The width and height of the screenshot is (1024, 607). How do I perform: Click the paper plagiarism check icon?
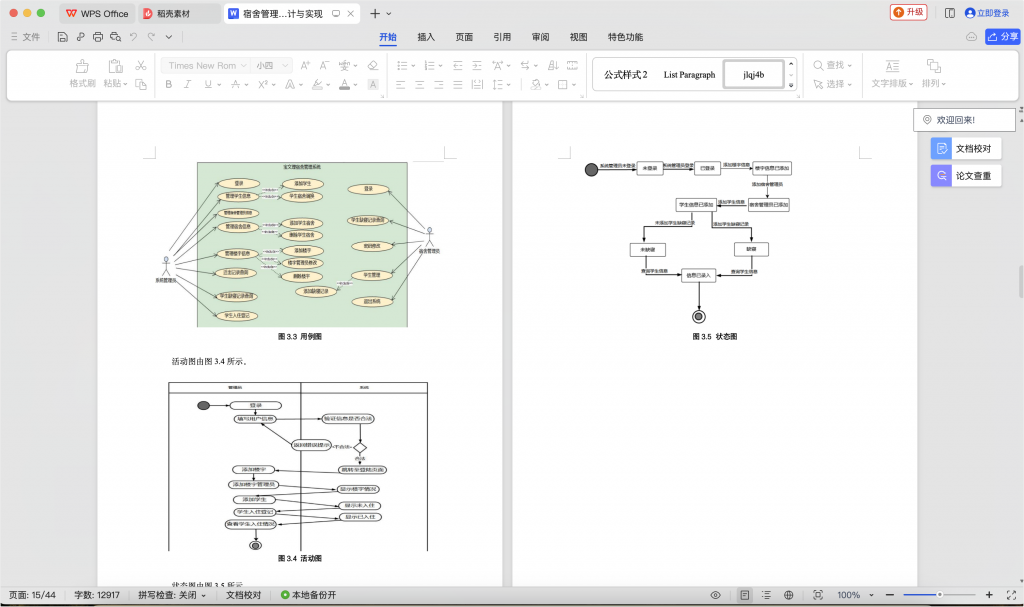tap(940, 176)
